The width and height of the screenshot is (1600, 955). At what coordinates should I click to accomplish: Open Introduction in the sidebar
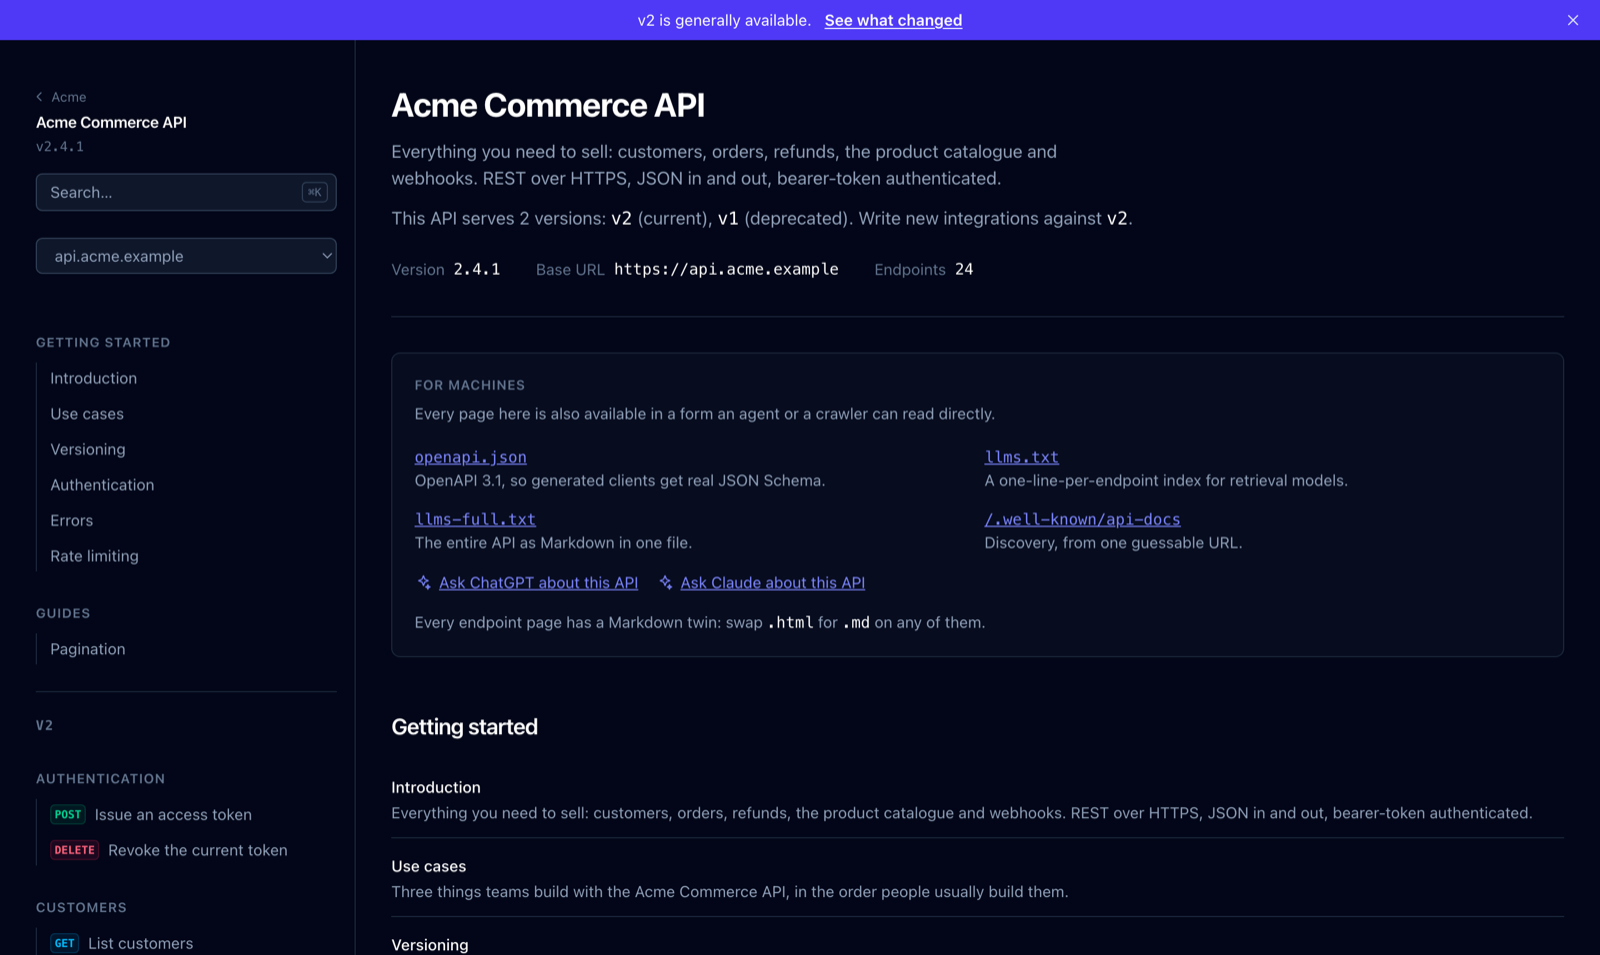point(93,378)
